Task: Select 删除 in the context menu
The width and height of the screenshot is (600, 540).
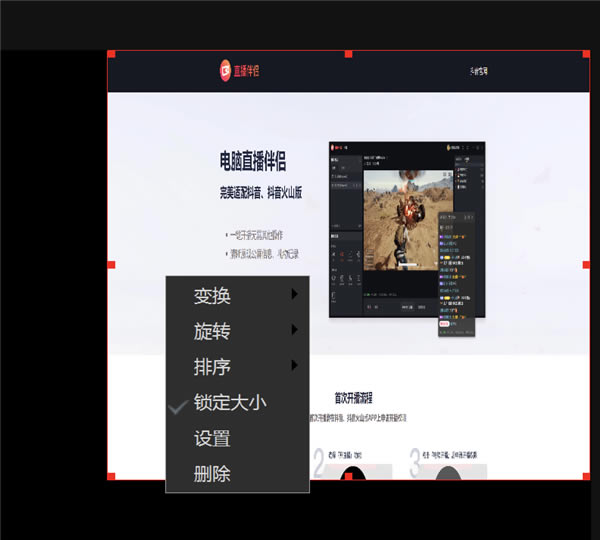Action: [212, 474]
